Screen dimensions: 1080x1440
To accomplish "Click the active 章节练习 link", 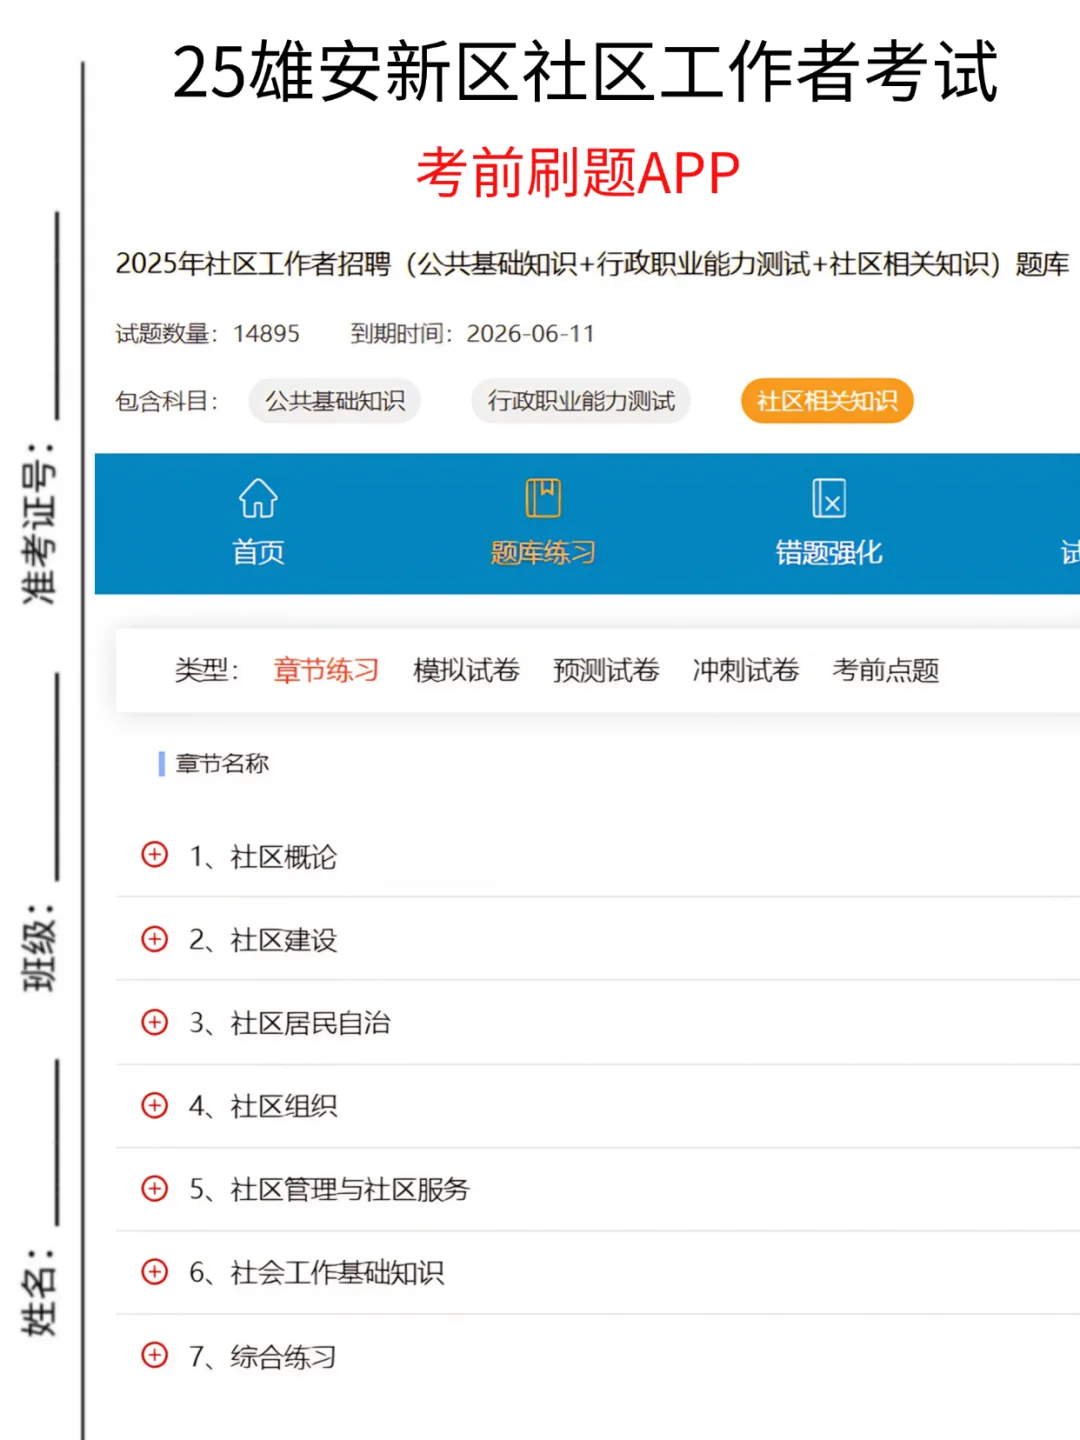I will 325,671.
